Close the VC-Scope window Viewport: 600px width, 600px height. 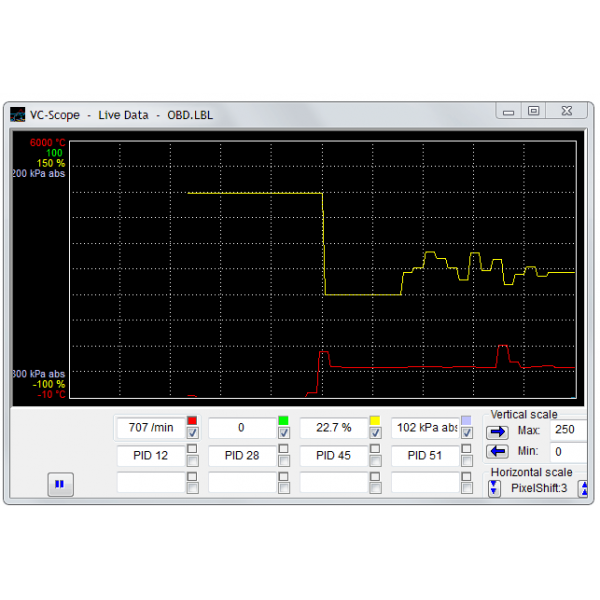click(x=567, y=111)
